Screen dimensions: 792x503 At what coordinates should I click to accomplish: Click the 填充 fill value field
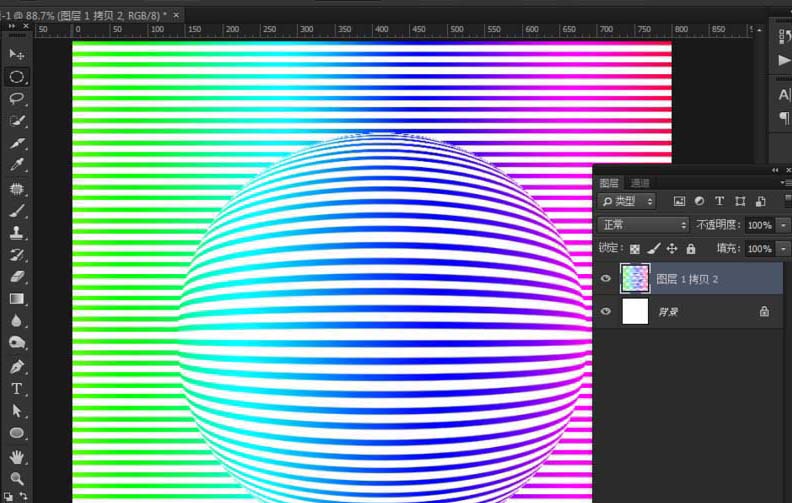(760, 248)
